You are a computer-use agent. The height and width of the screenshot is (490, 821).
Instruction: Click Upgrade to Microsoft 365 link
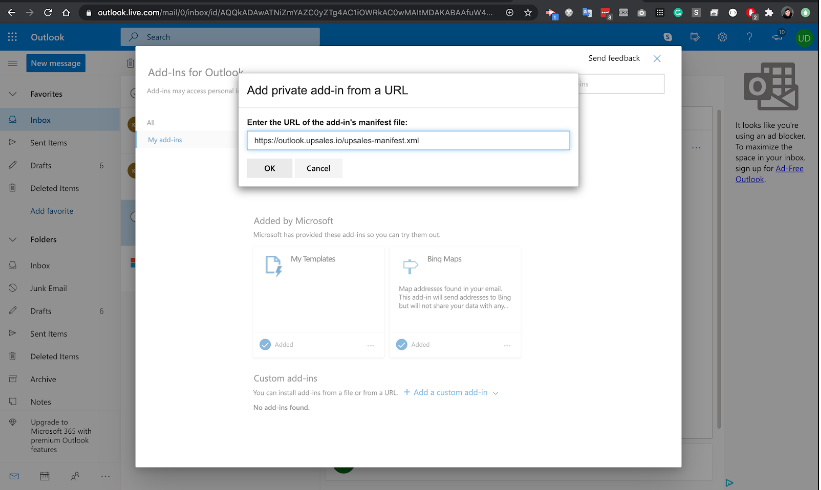pos(60,436)
